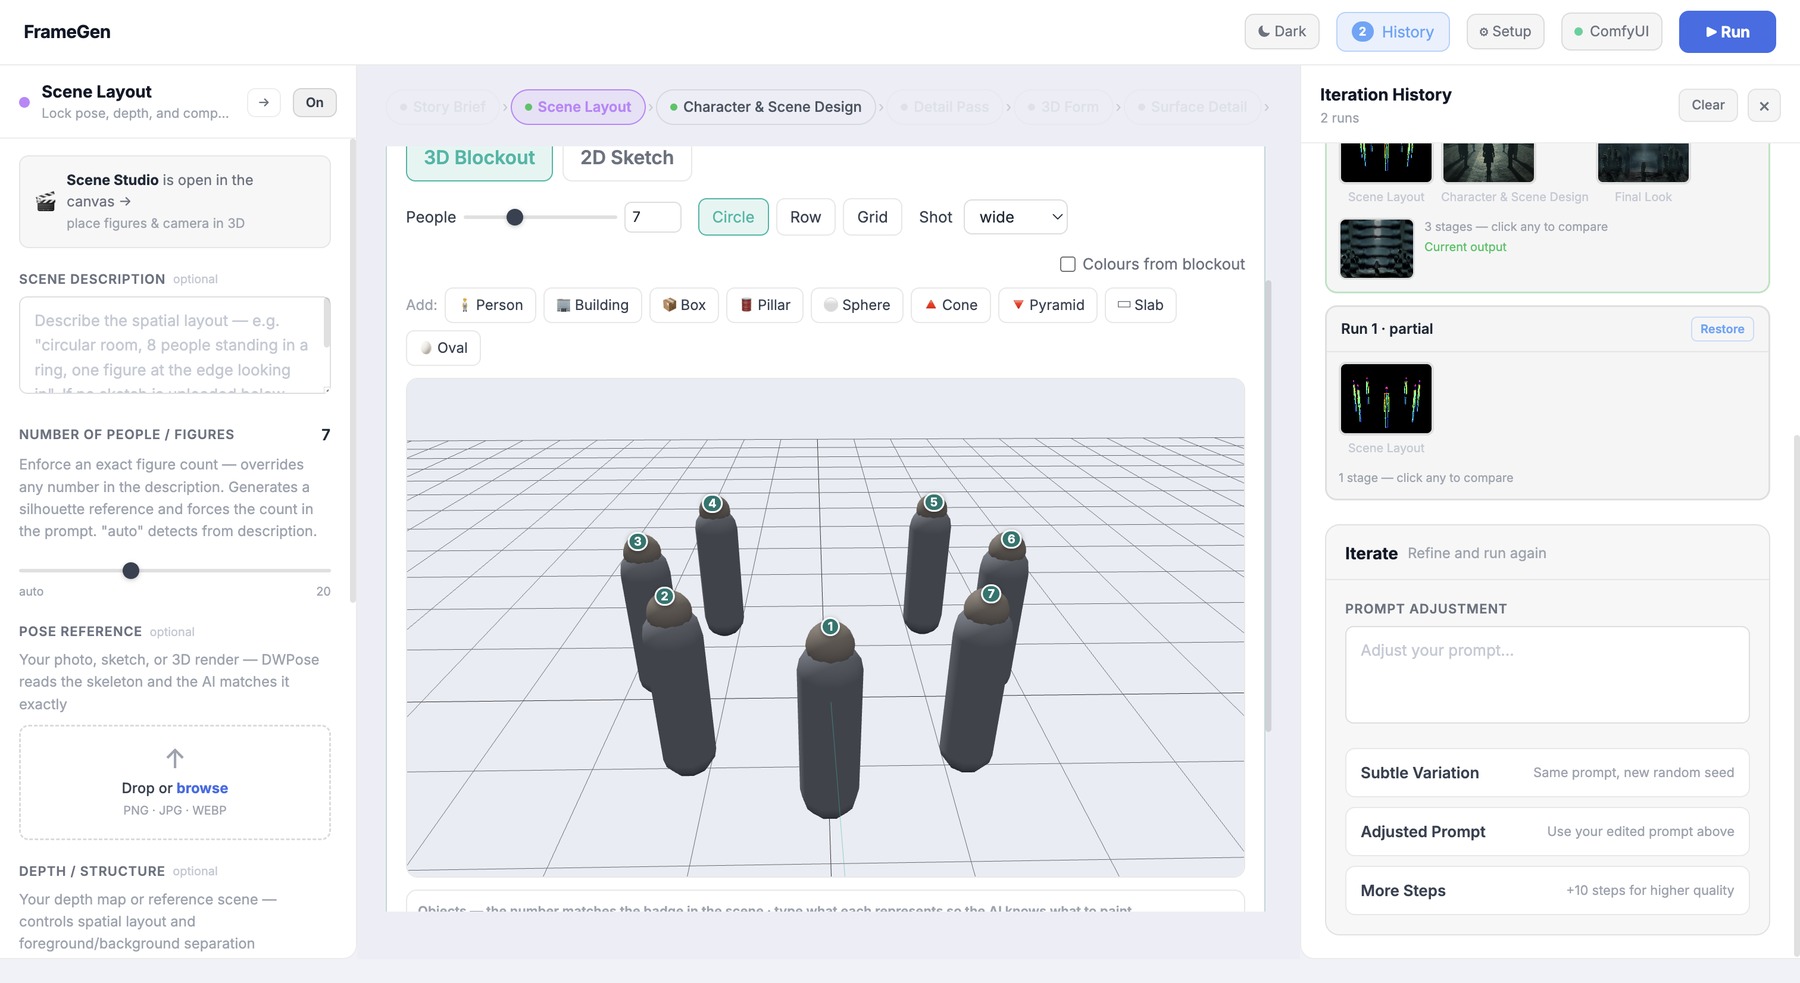Select figure badge 5 in the 3D scene
The image size is (1800, 983).
pos(933,503)
